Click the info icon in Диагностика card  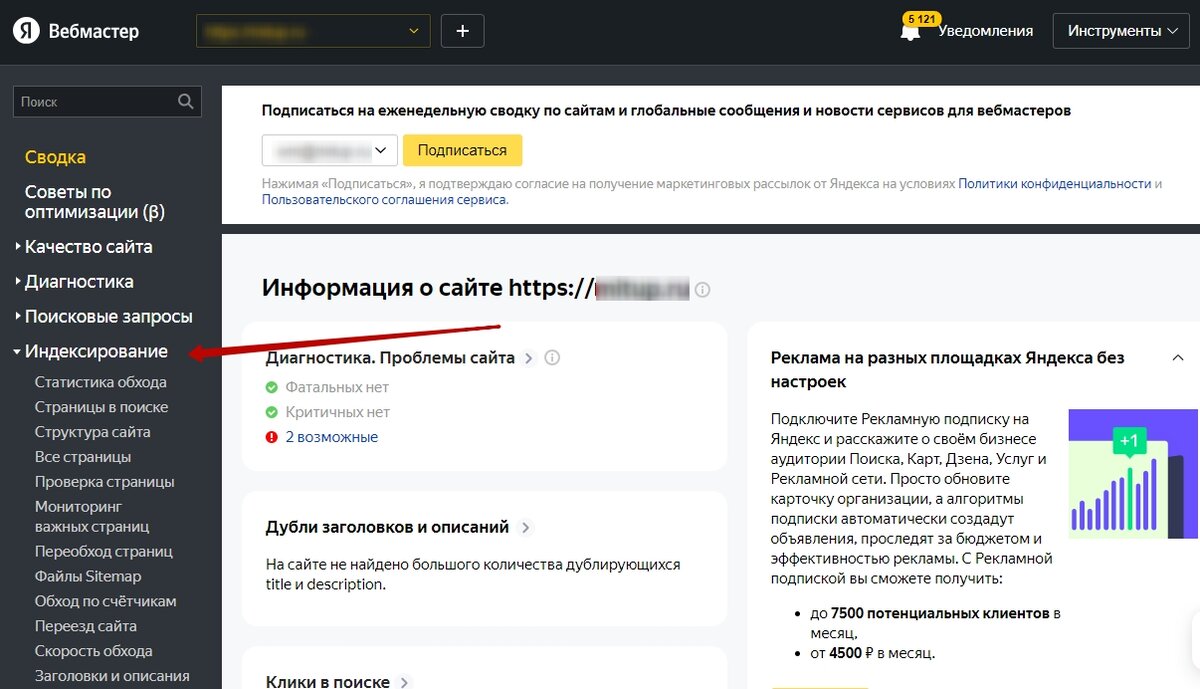pos(552,357)
